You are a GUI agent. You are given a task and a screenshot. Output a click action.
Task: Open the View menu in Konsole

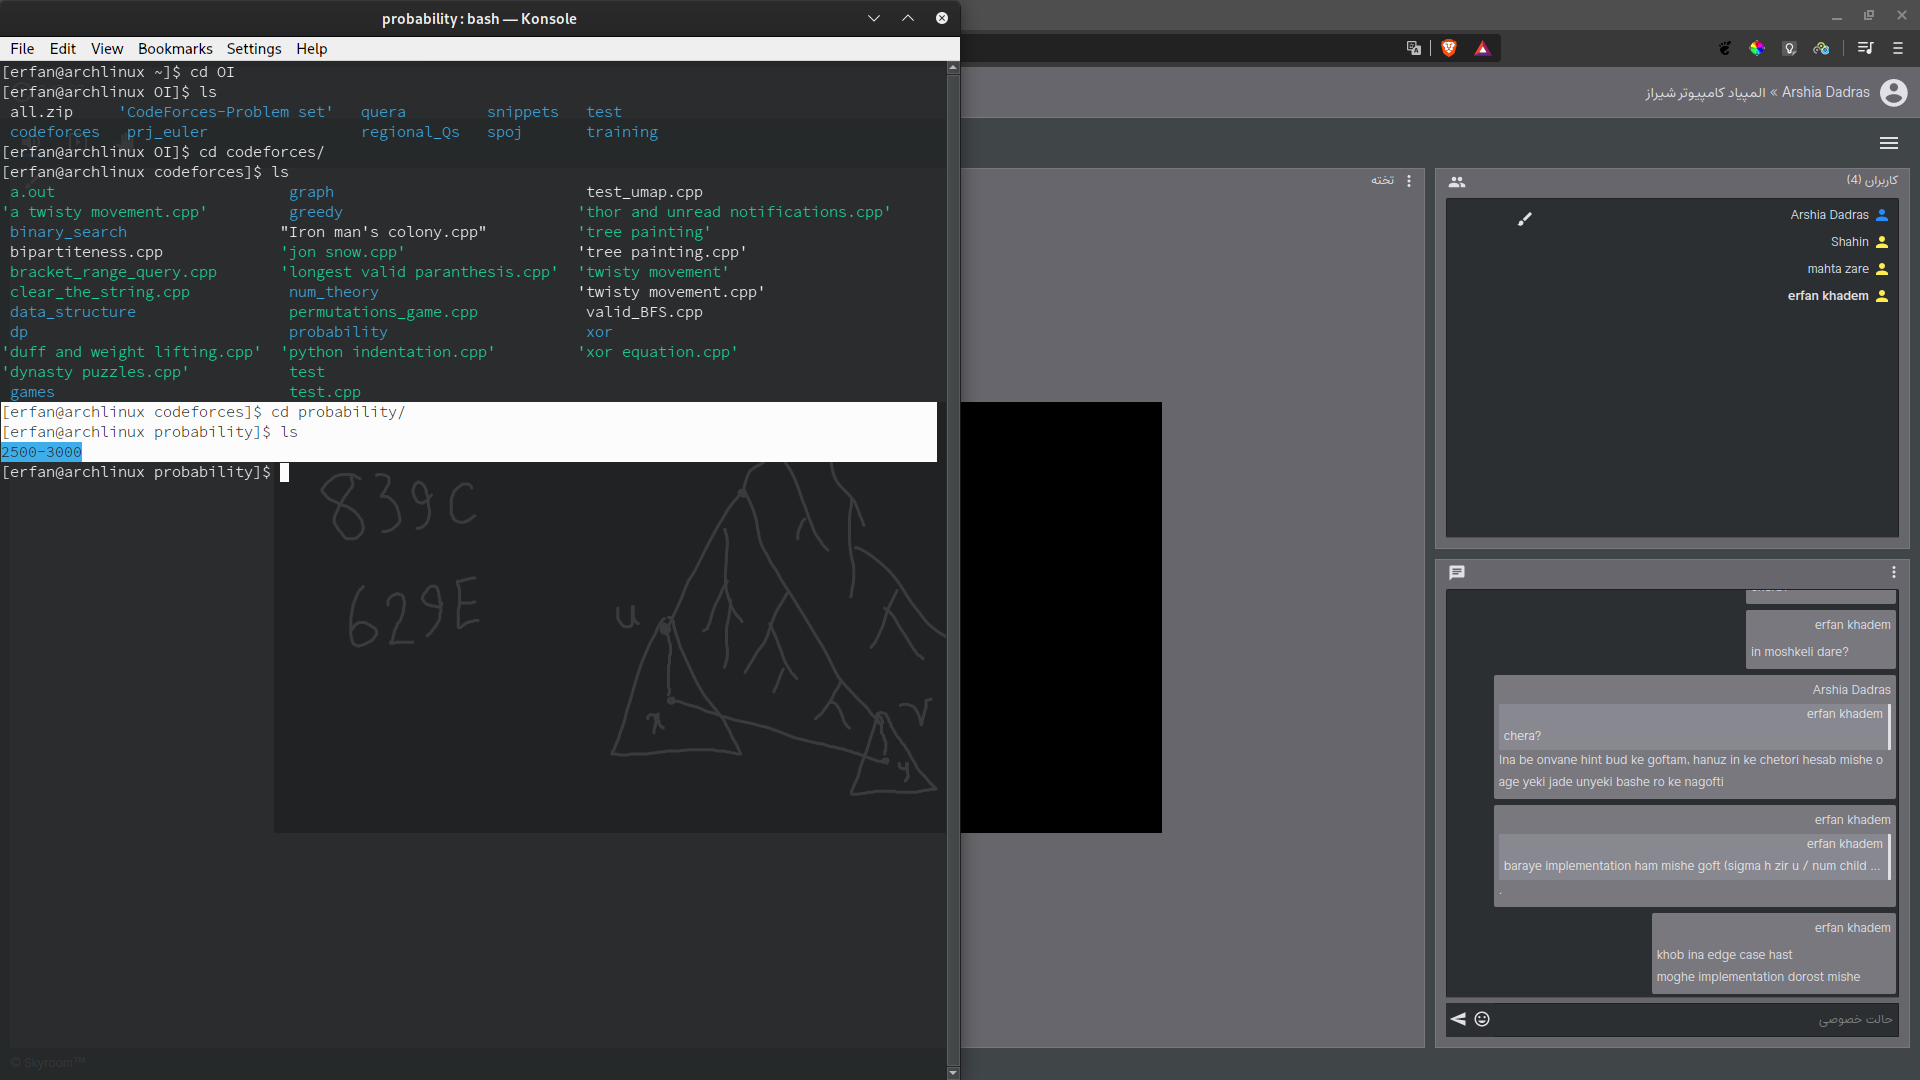(x=107, y=48)
